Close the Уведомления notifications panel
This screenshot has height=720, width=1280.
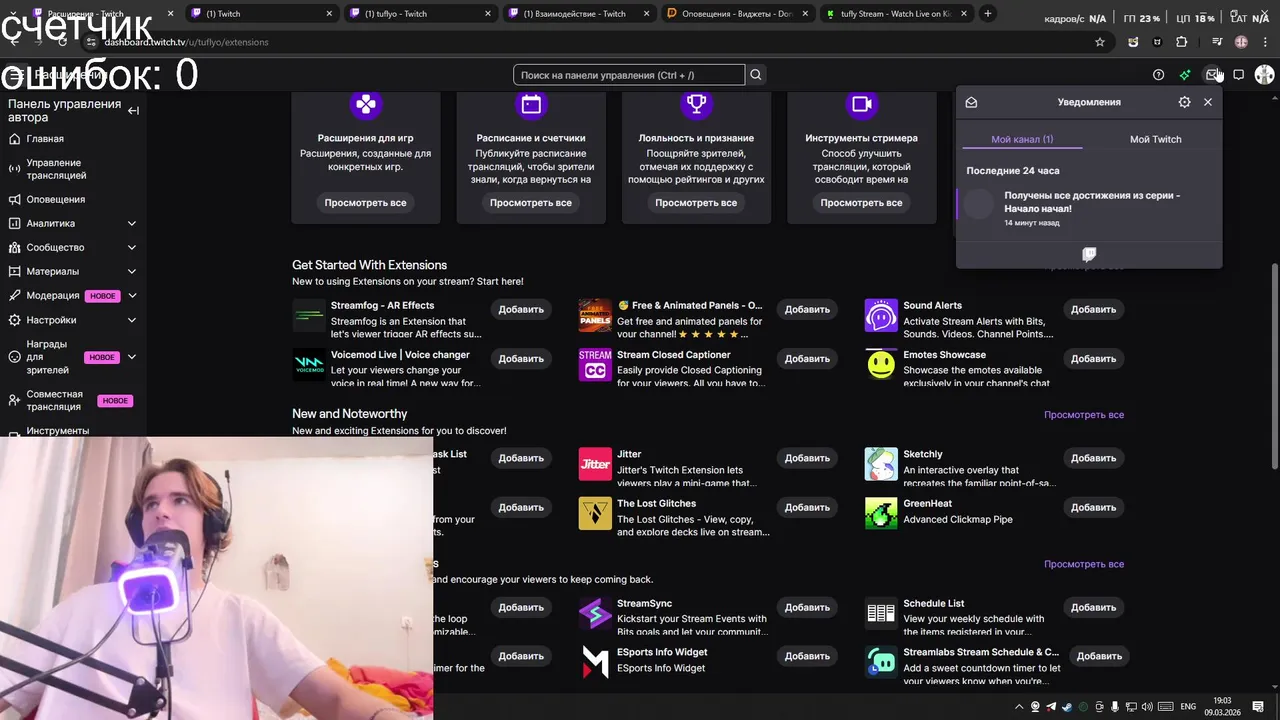point(1208,102)
